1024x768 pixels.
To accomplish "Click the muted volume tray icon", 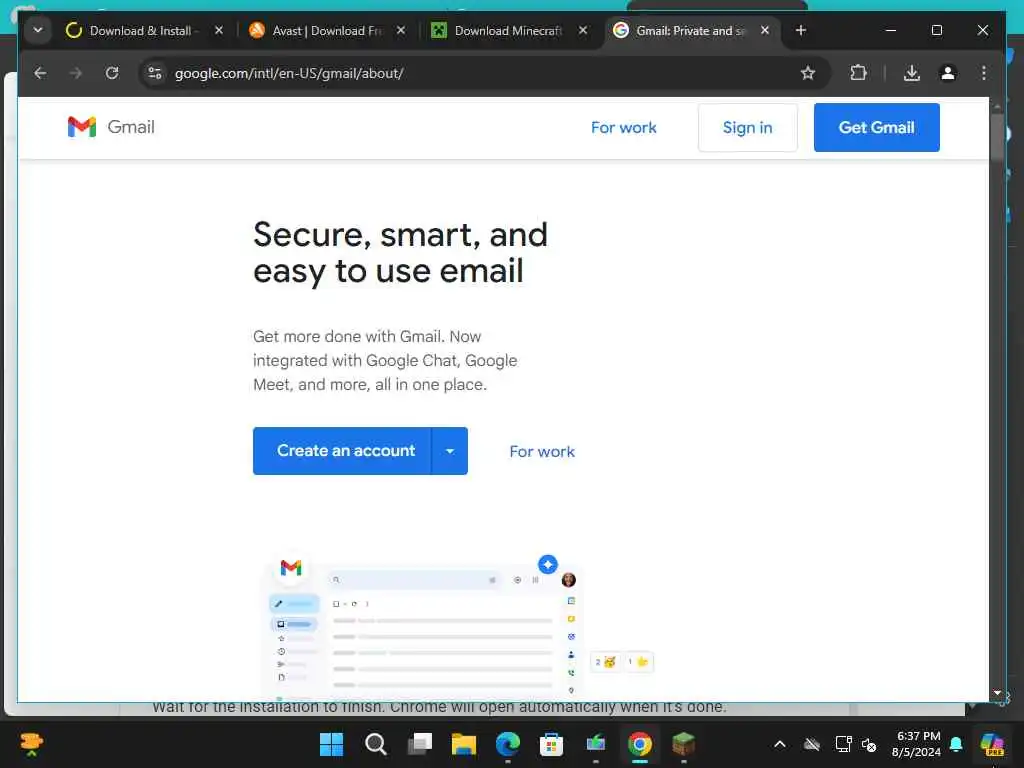I will coord(869,744).
